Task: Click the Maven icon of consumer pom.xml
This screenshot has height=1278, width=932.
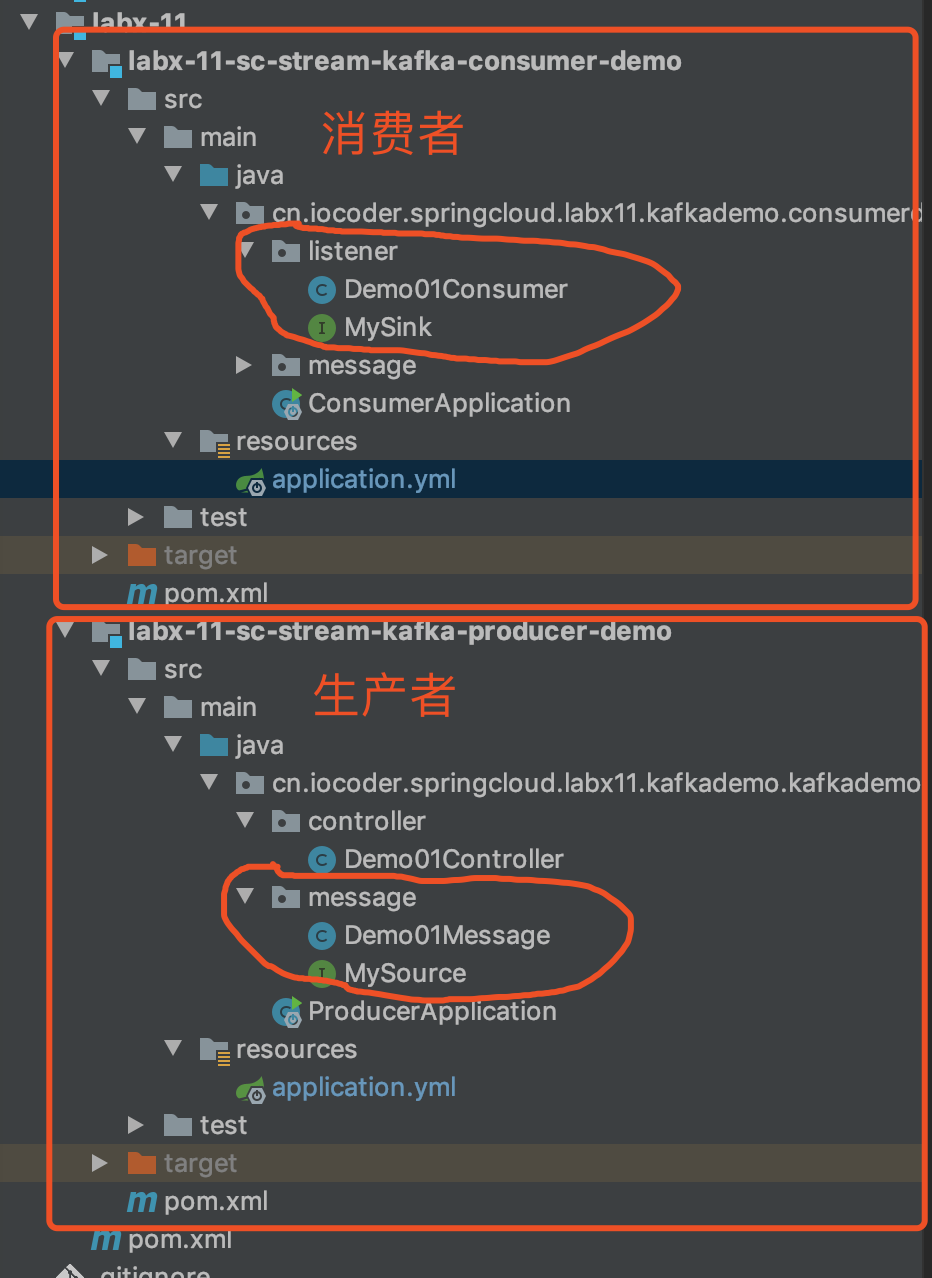Action: pyautogui.click(x=142, y=594)
